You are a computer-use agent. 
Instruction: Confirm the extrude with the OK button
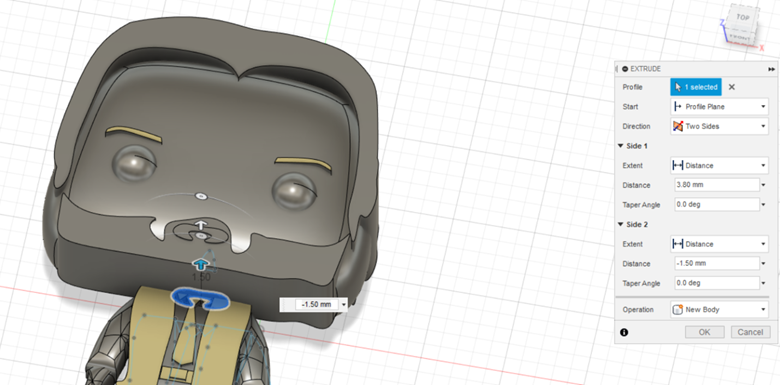(704, 332)
